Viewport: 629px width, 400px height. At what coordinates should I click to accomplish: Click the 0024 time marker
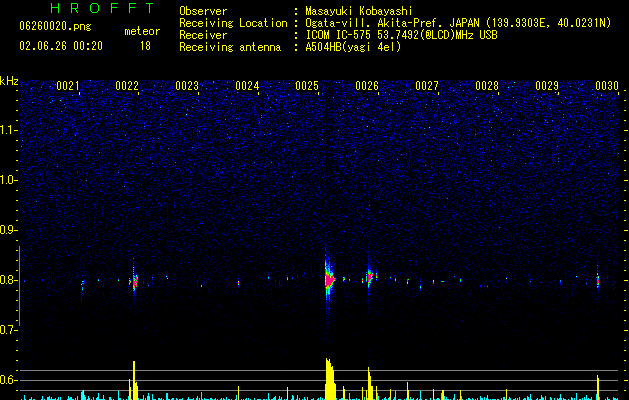(x=247, y=86)
